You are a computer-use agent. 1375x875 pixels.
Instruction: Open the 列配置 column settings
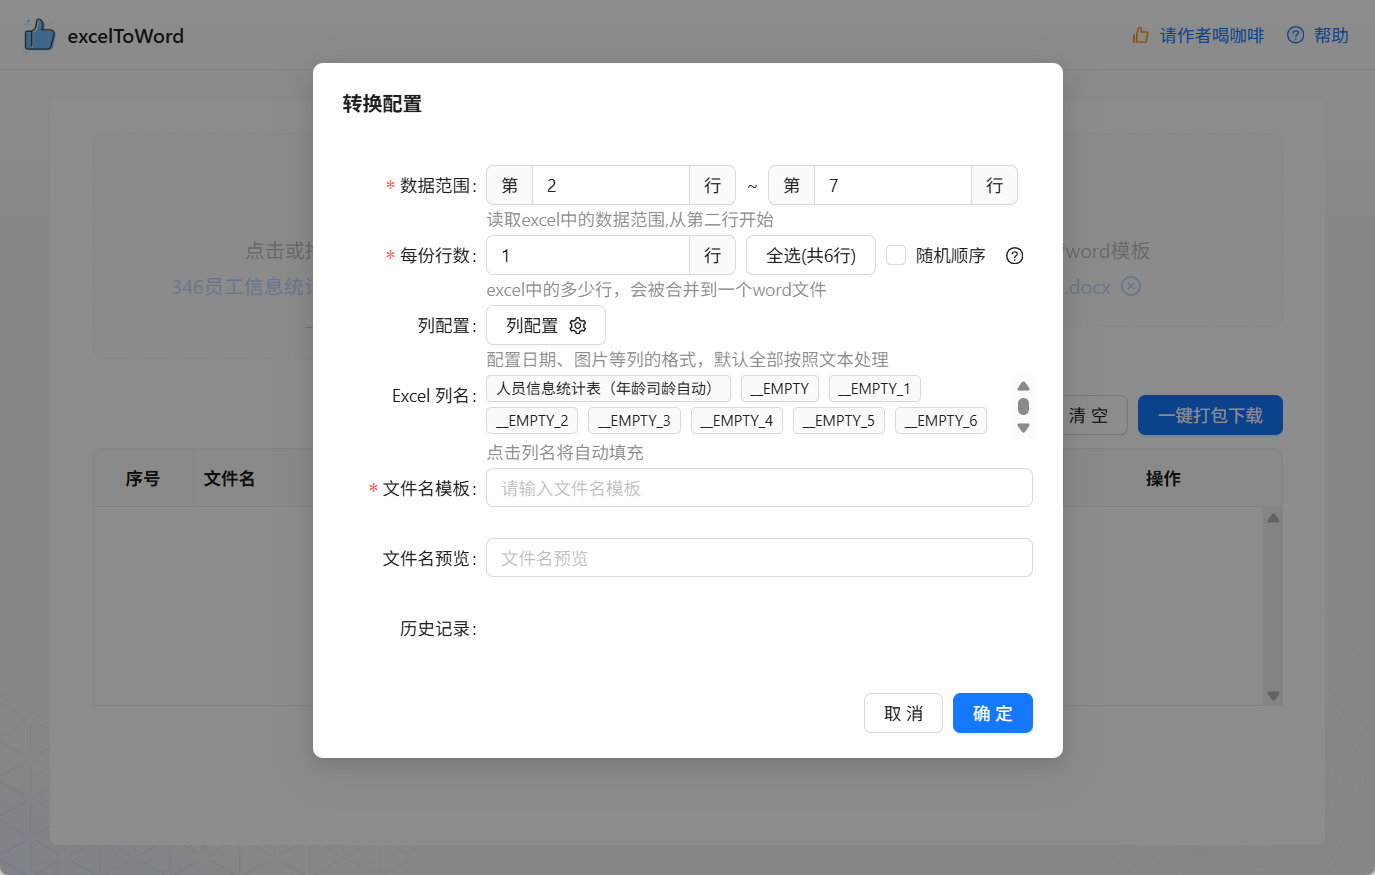[x=545, y=326]
